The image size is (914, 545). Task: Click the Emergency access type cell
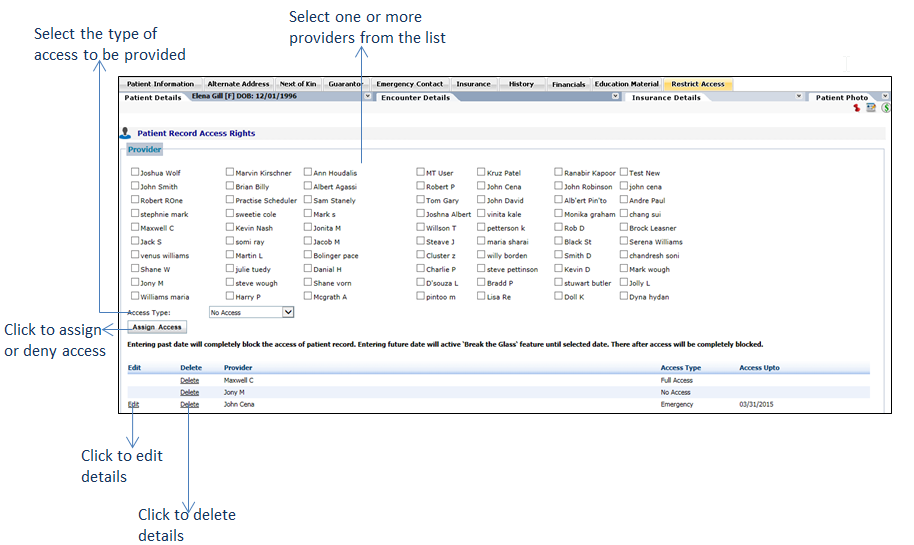pos(677,404)
